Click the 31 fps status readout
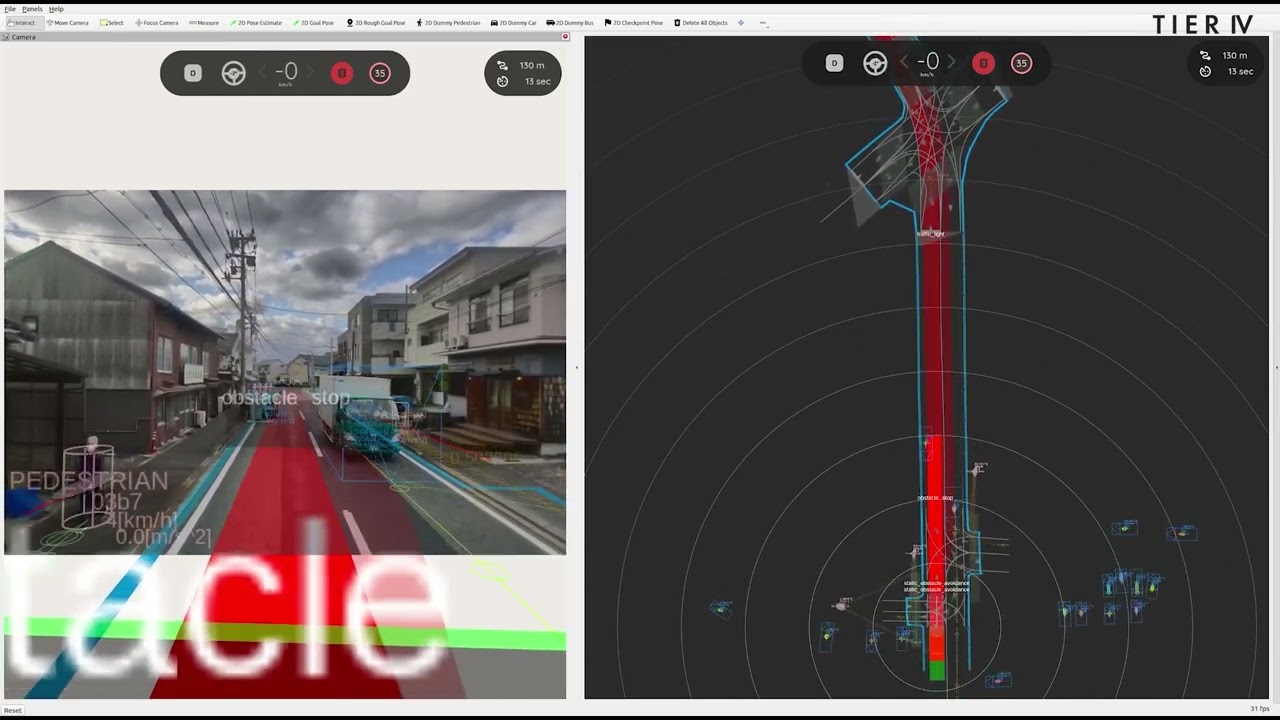Screen dimensions: 1280x720 [1260, 709]
